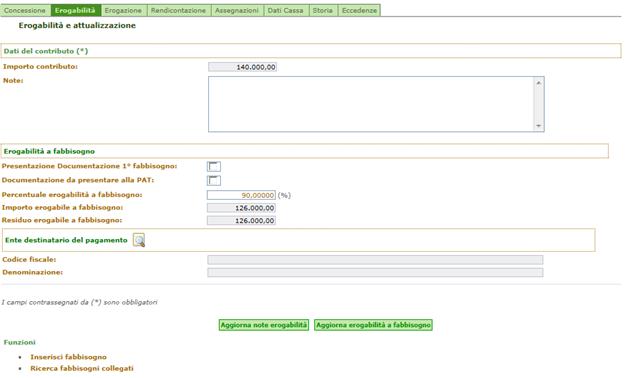
Task: Open the Ente destinatario search magnifier icon
Action: (139, 240)
